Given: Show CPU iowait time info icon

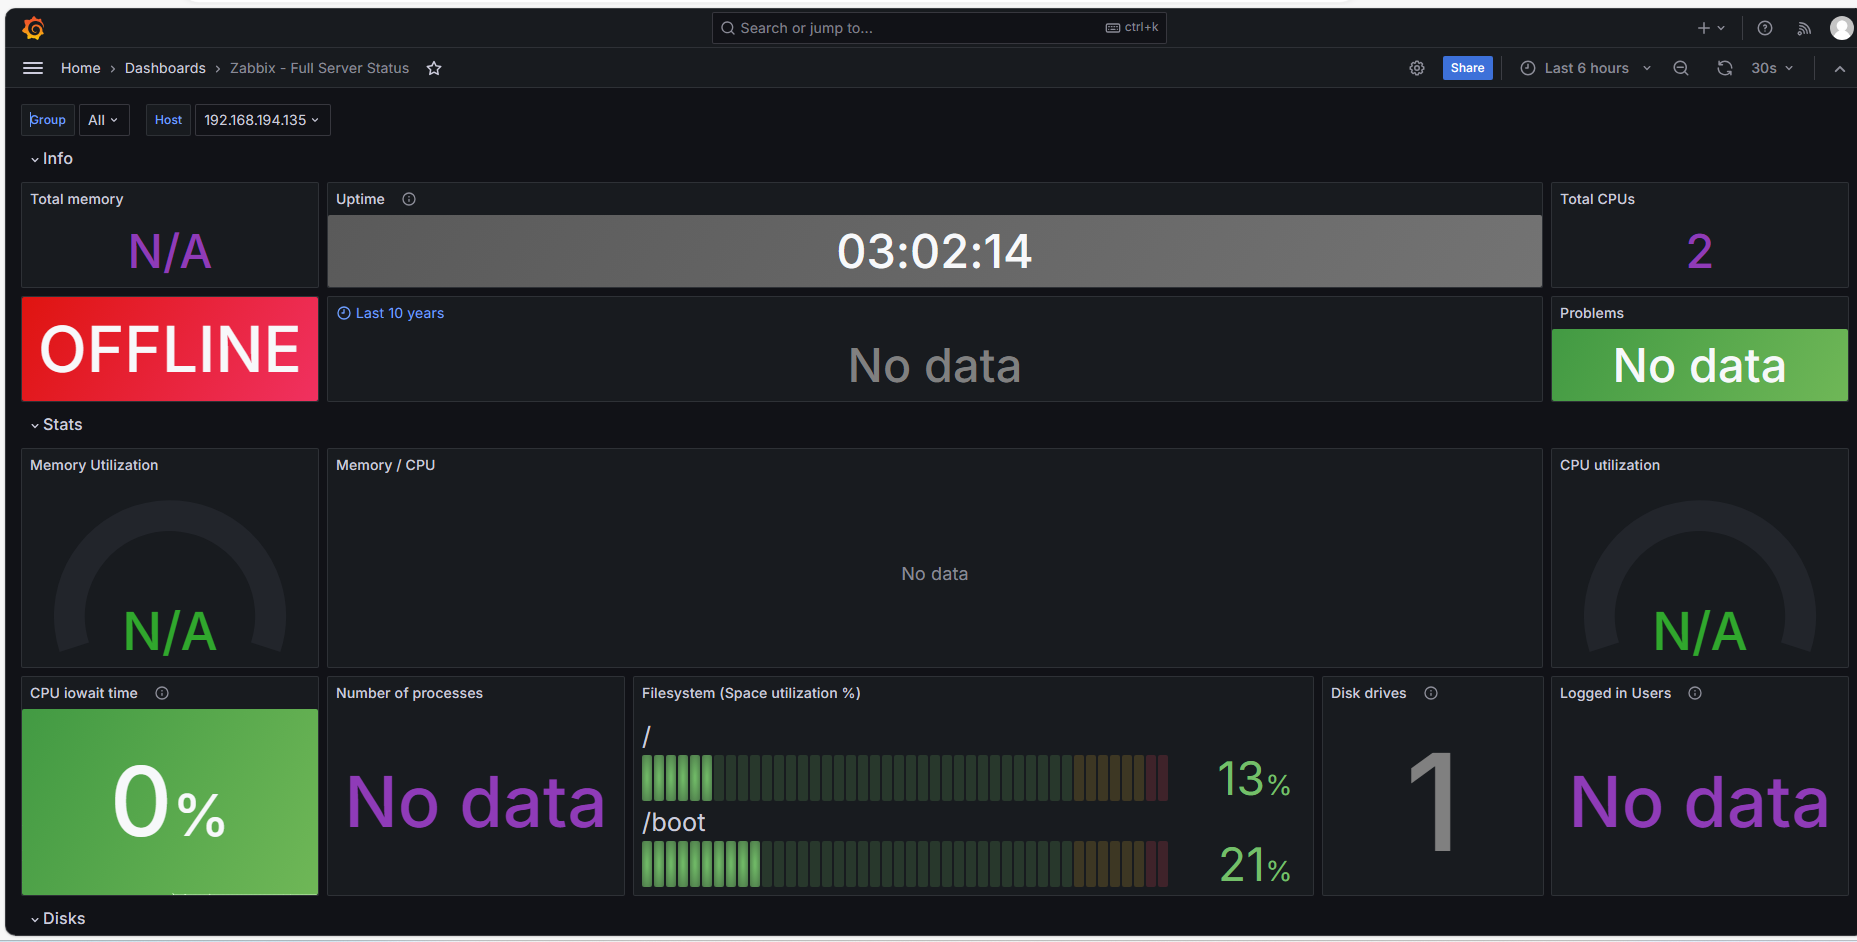Looking at the screenshot, I should click(x=162, y=693).
